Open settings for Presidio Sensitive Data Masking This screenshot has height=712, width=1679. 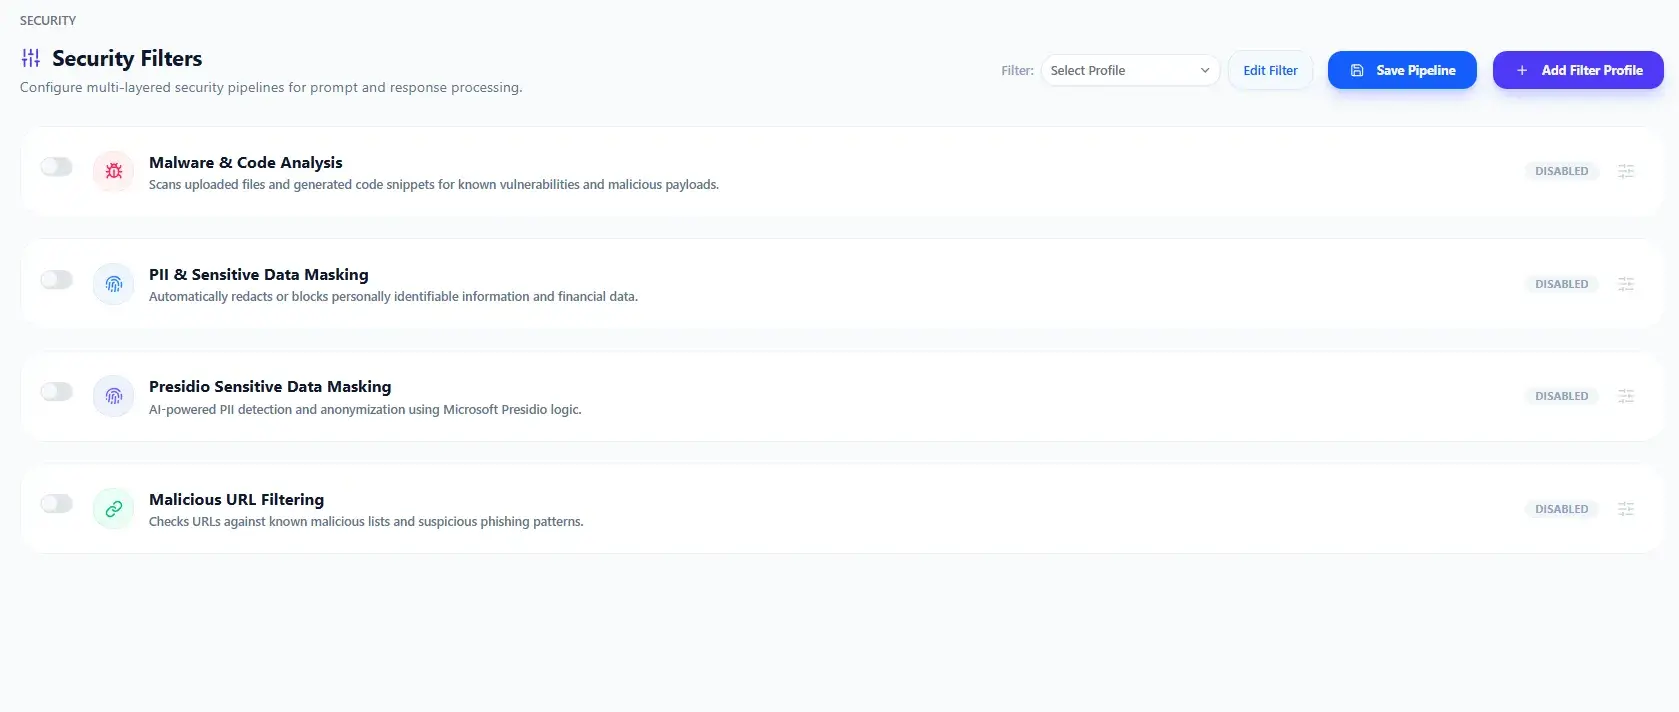coord(1626,396)
